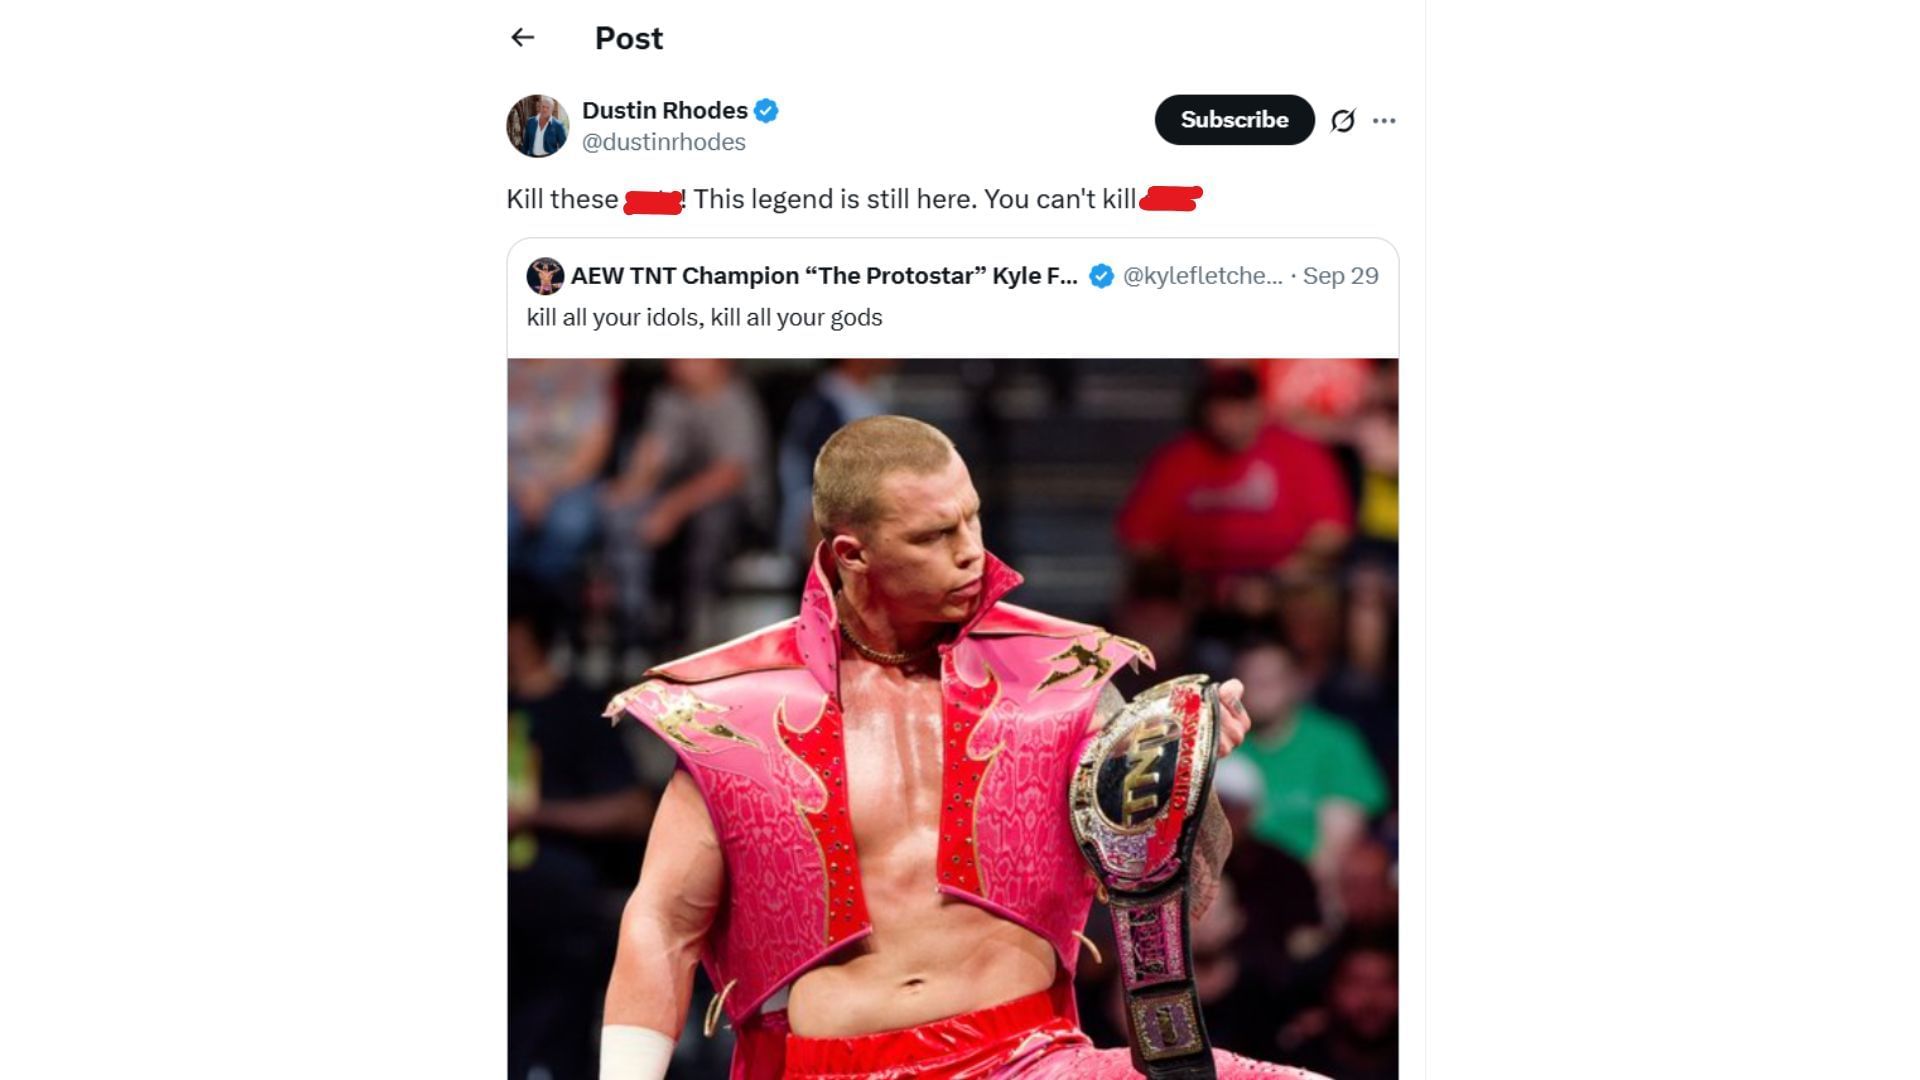The width and height of the screenshot is (1920, 1080).
Task: Click the red scribble ending the post
Action: coord(1170,199)
